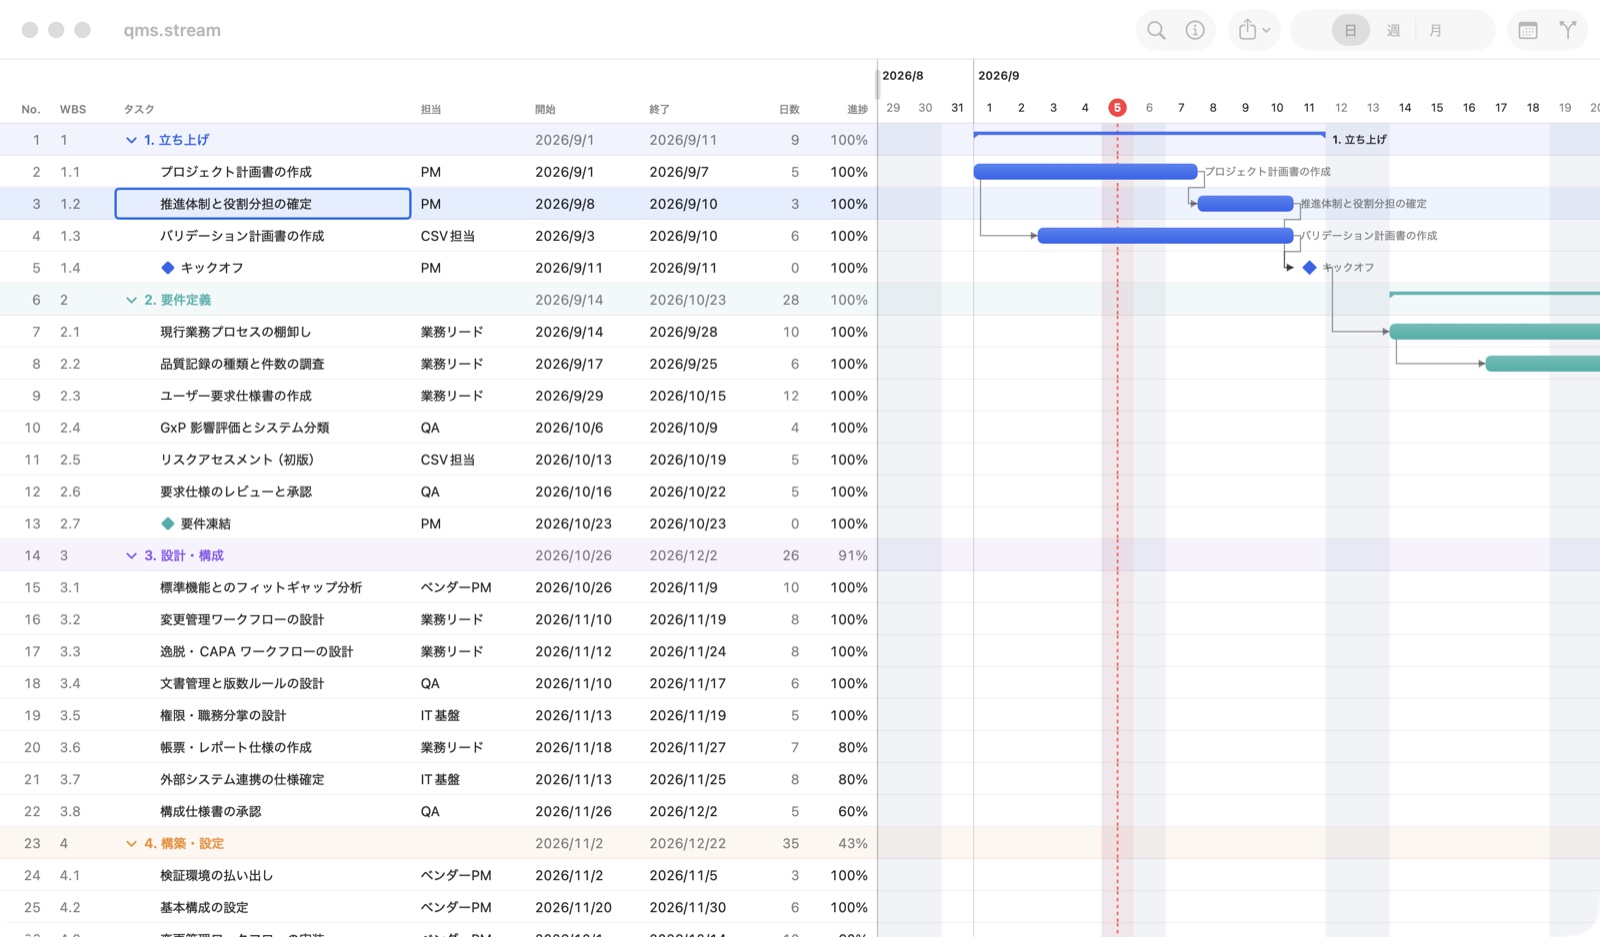Collapse the 2. 要件定義 group

(x=131, y=300)
